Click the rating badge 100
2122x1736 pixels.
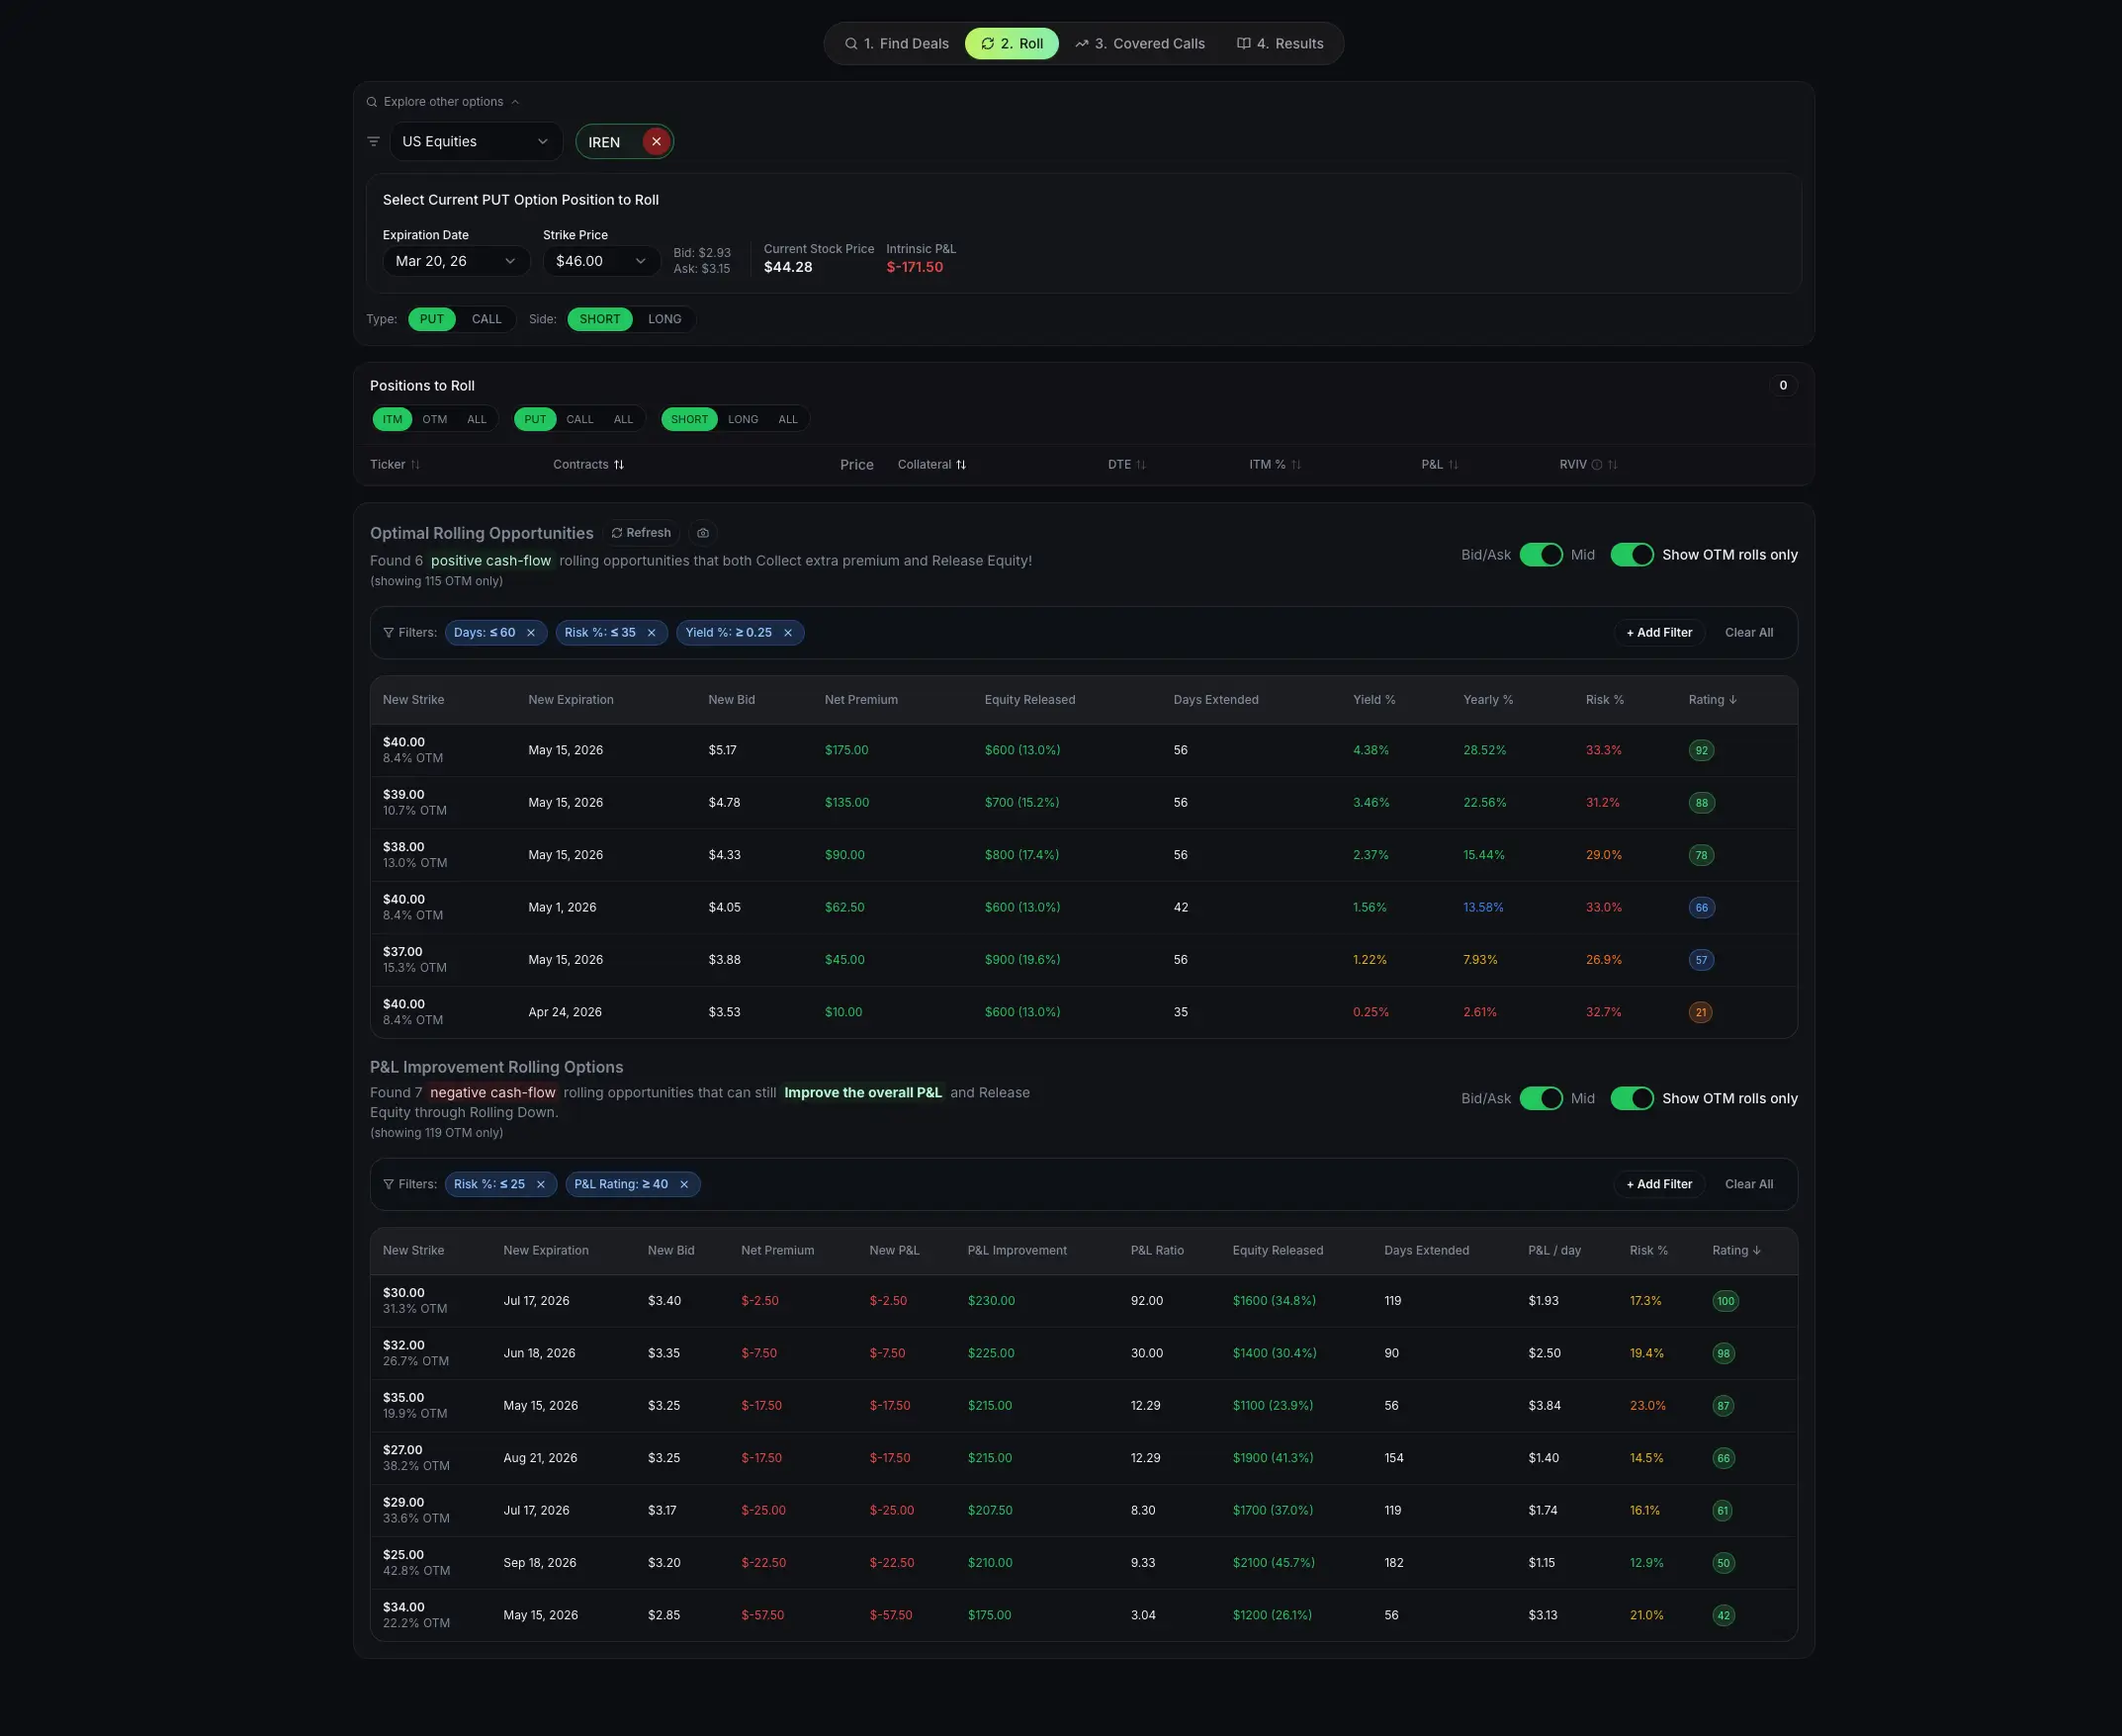point(1725,1301)
